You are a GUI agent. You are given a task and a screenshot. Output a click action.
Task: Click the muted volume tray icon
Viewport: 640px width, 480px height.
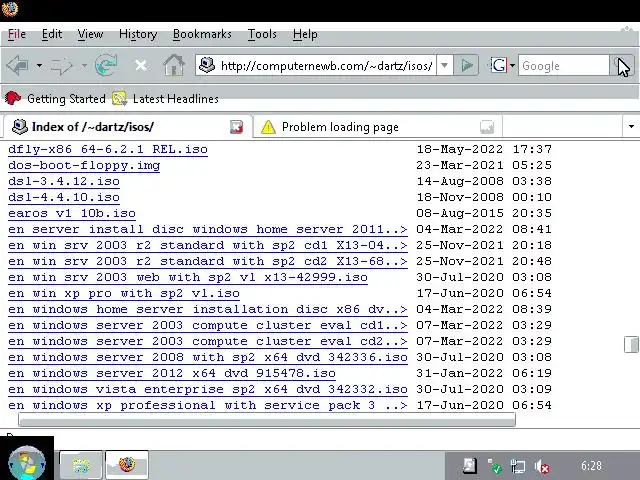[542, 466]
